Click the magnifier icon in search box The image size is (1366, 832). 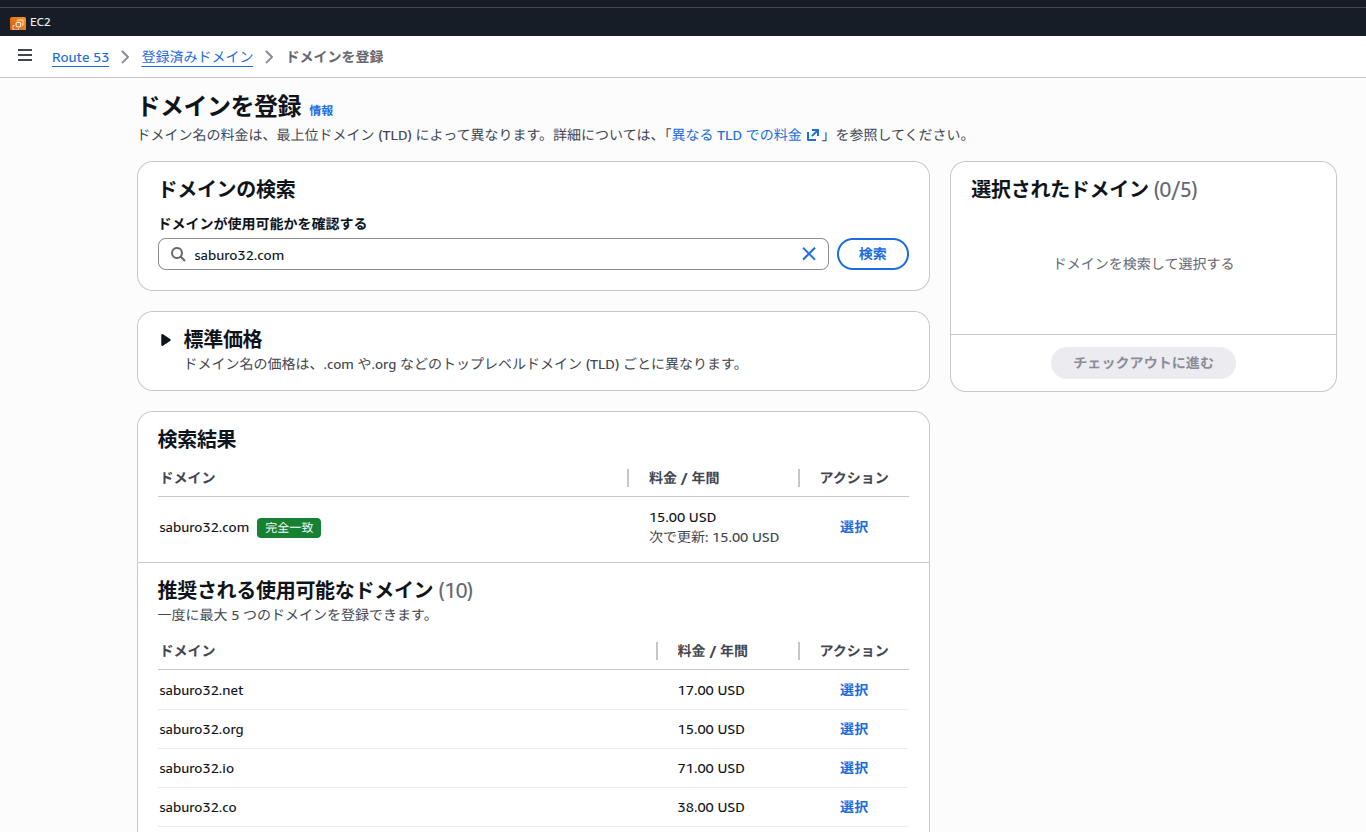point(178,255)
